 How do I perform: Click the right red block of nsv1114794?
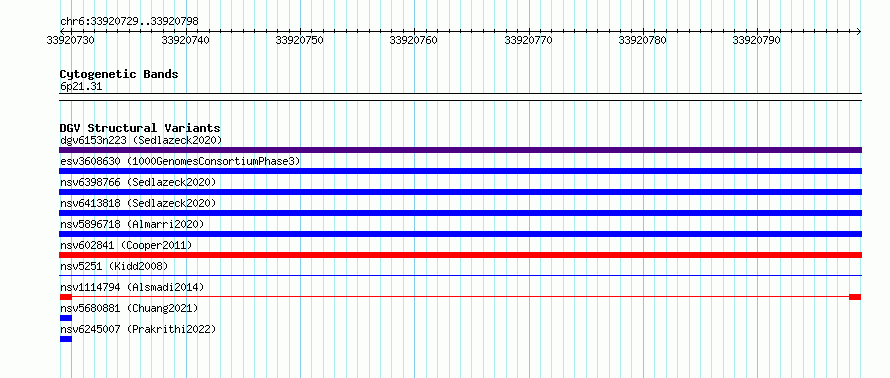click(x=855, y=297)
